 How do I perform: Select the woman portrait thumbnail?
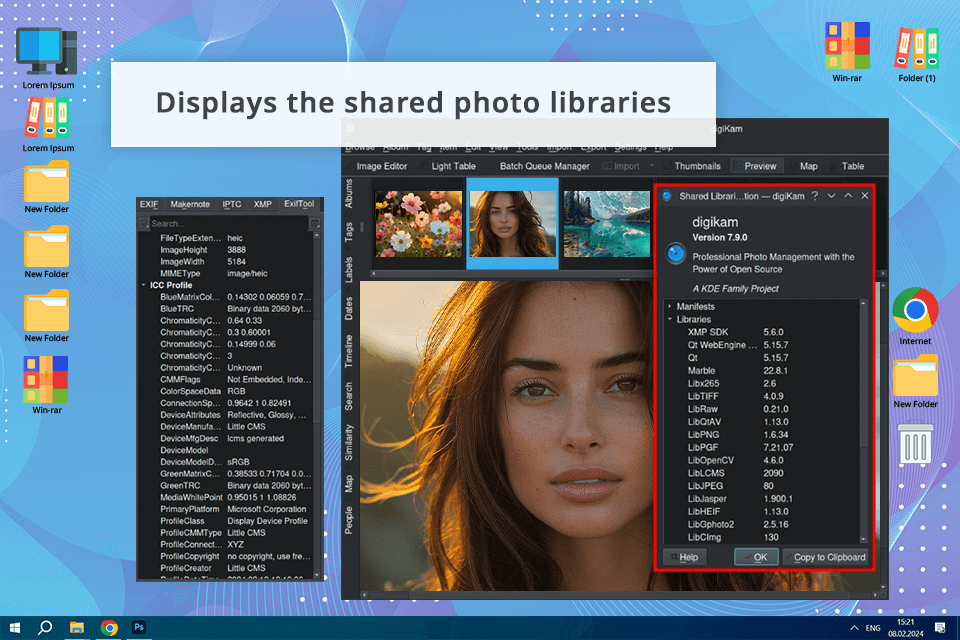(x=512, y=224)
